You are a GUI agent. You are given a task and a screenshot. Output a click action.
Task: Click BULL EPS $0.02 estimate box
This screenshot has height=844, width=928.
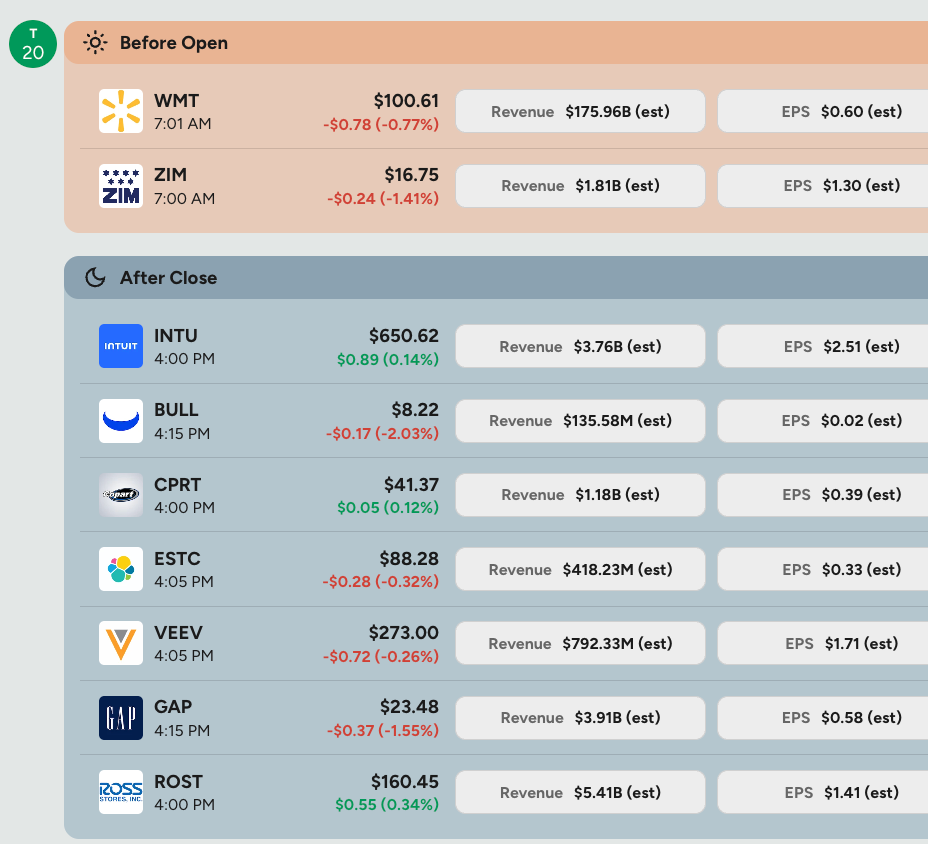point(823,421)
